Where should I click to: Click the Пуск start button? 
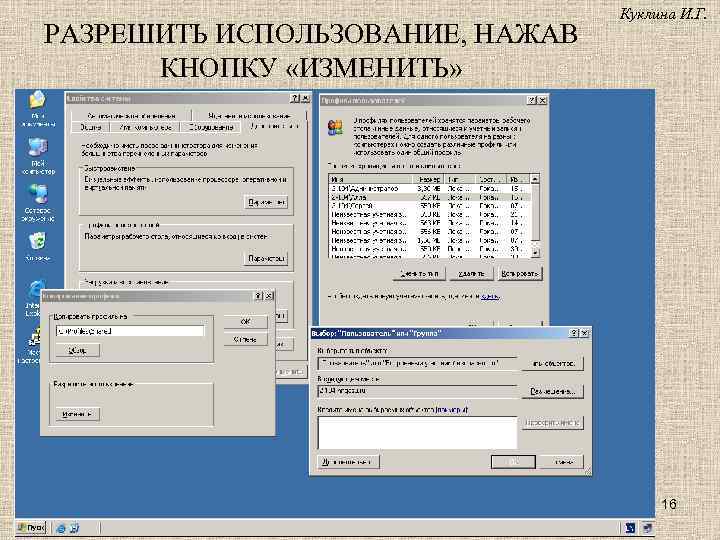tap(31, 528)
